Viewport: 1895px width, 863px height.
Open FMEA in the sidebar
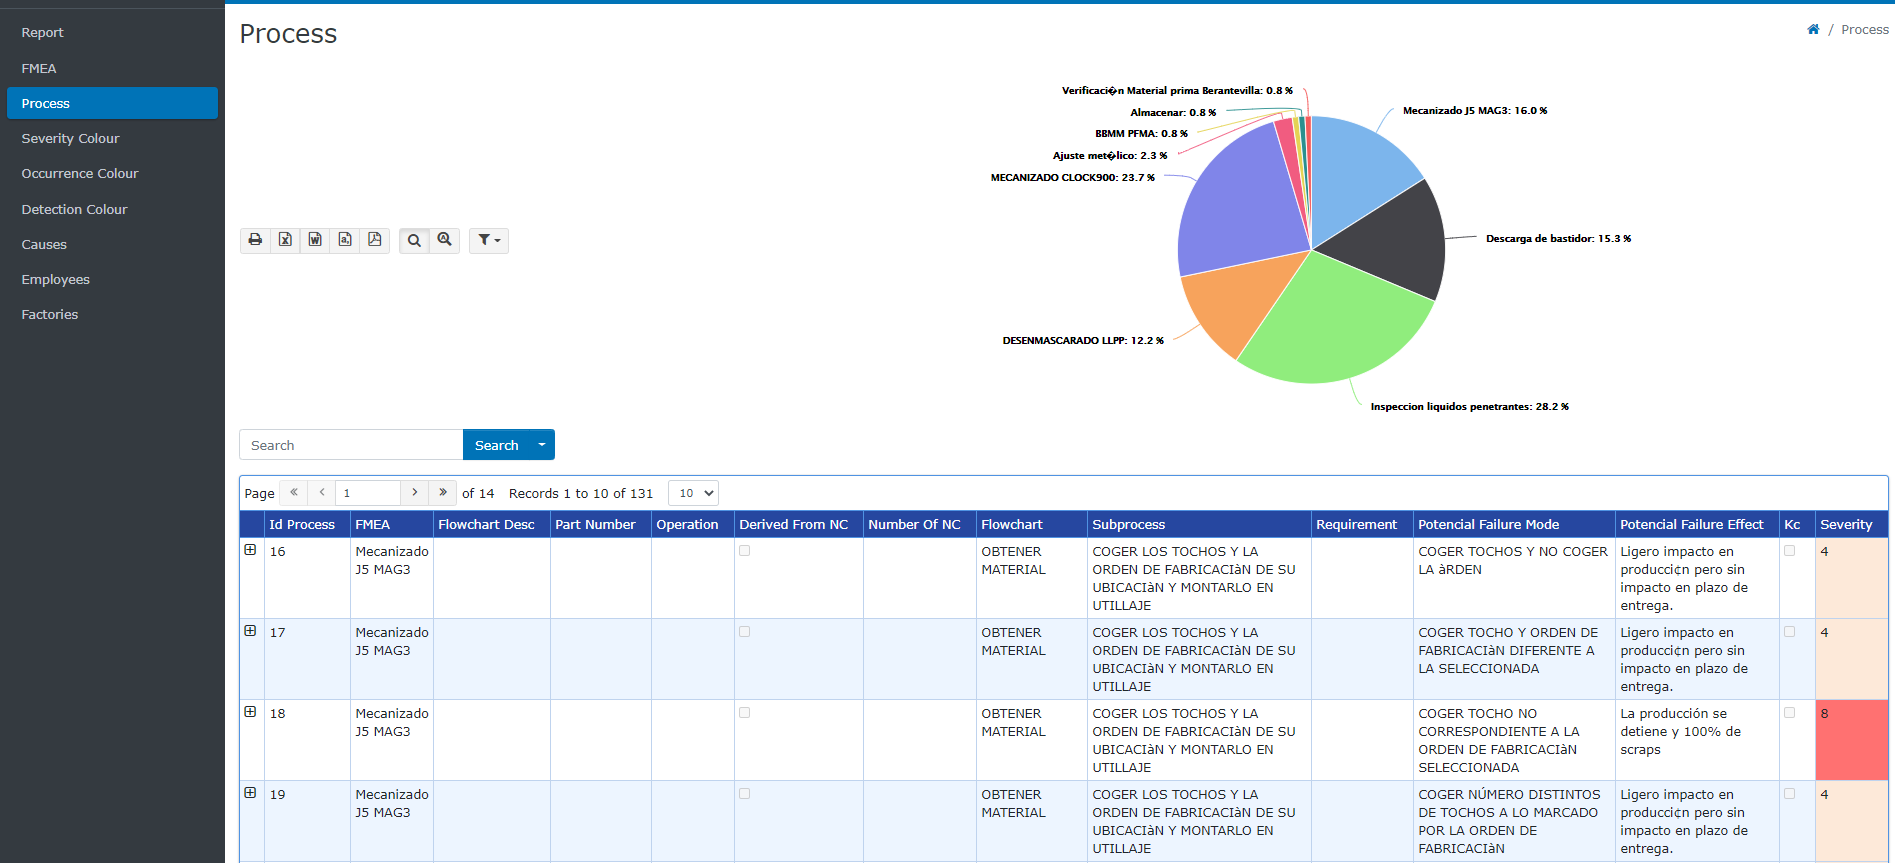[x=112, y=68]
